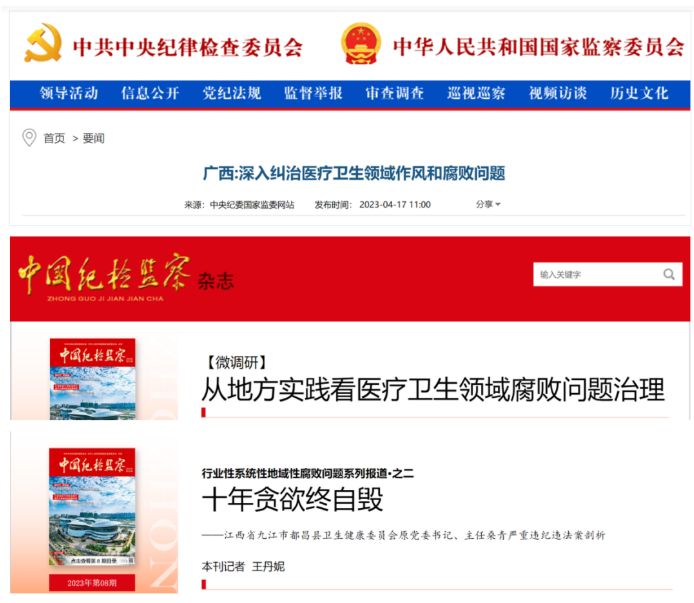Open the 历史文化 navigation item

click(639, 93)
